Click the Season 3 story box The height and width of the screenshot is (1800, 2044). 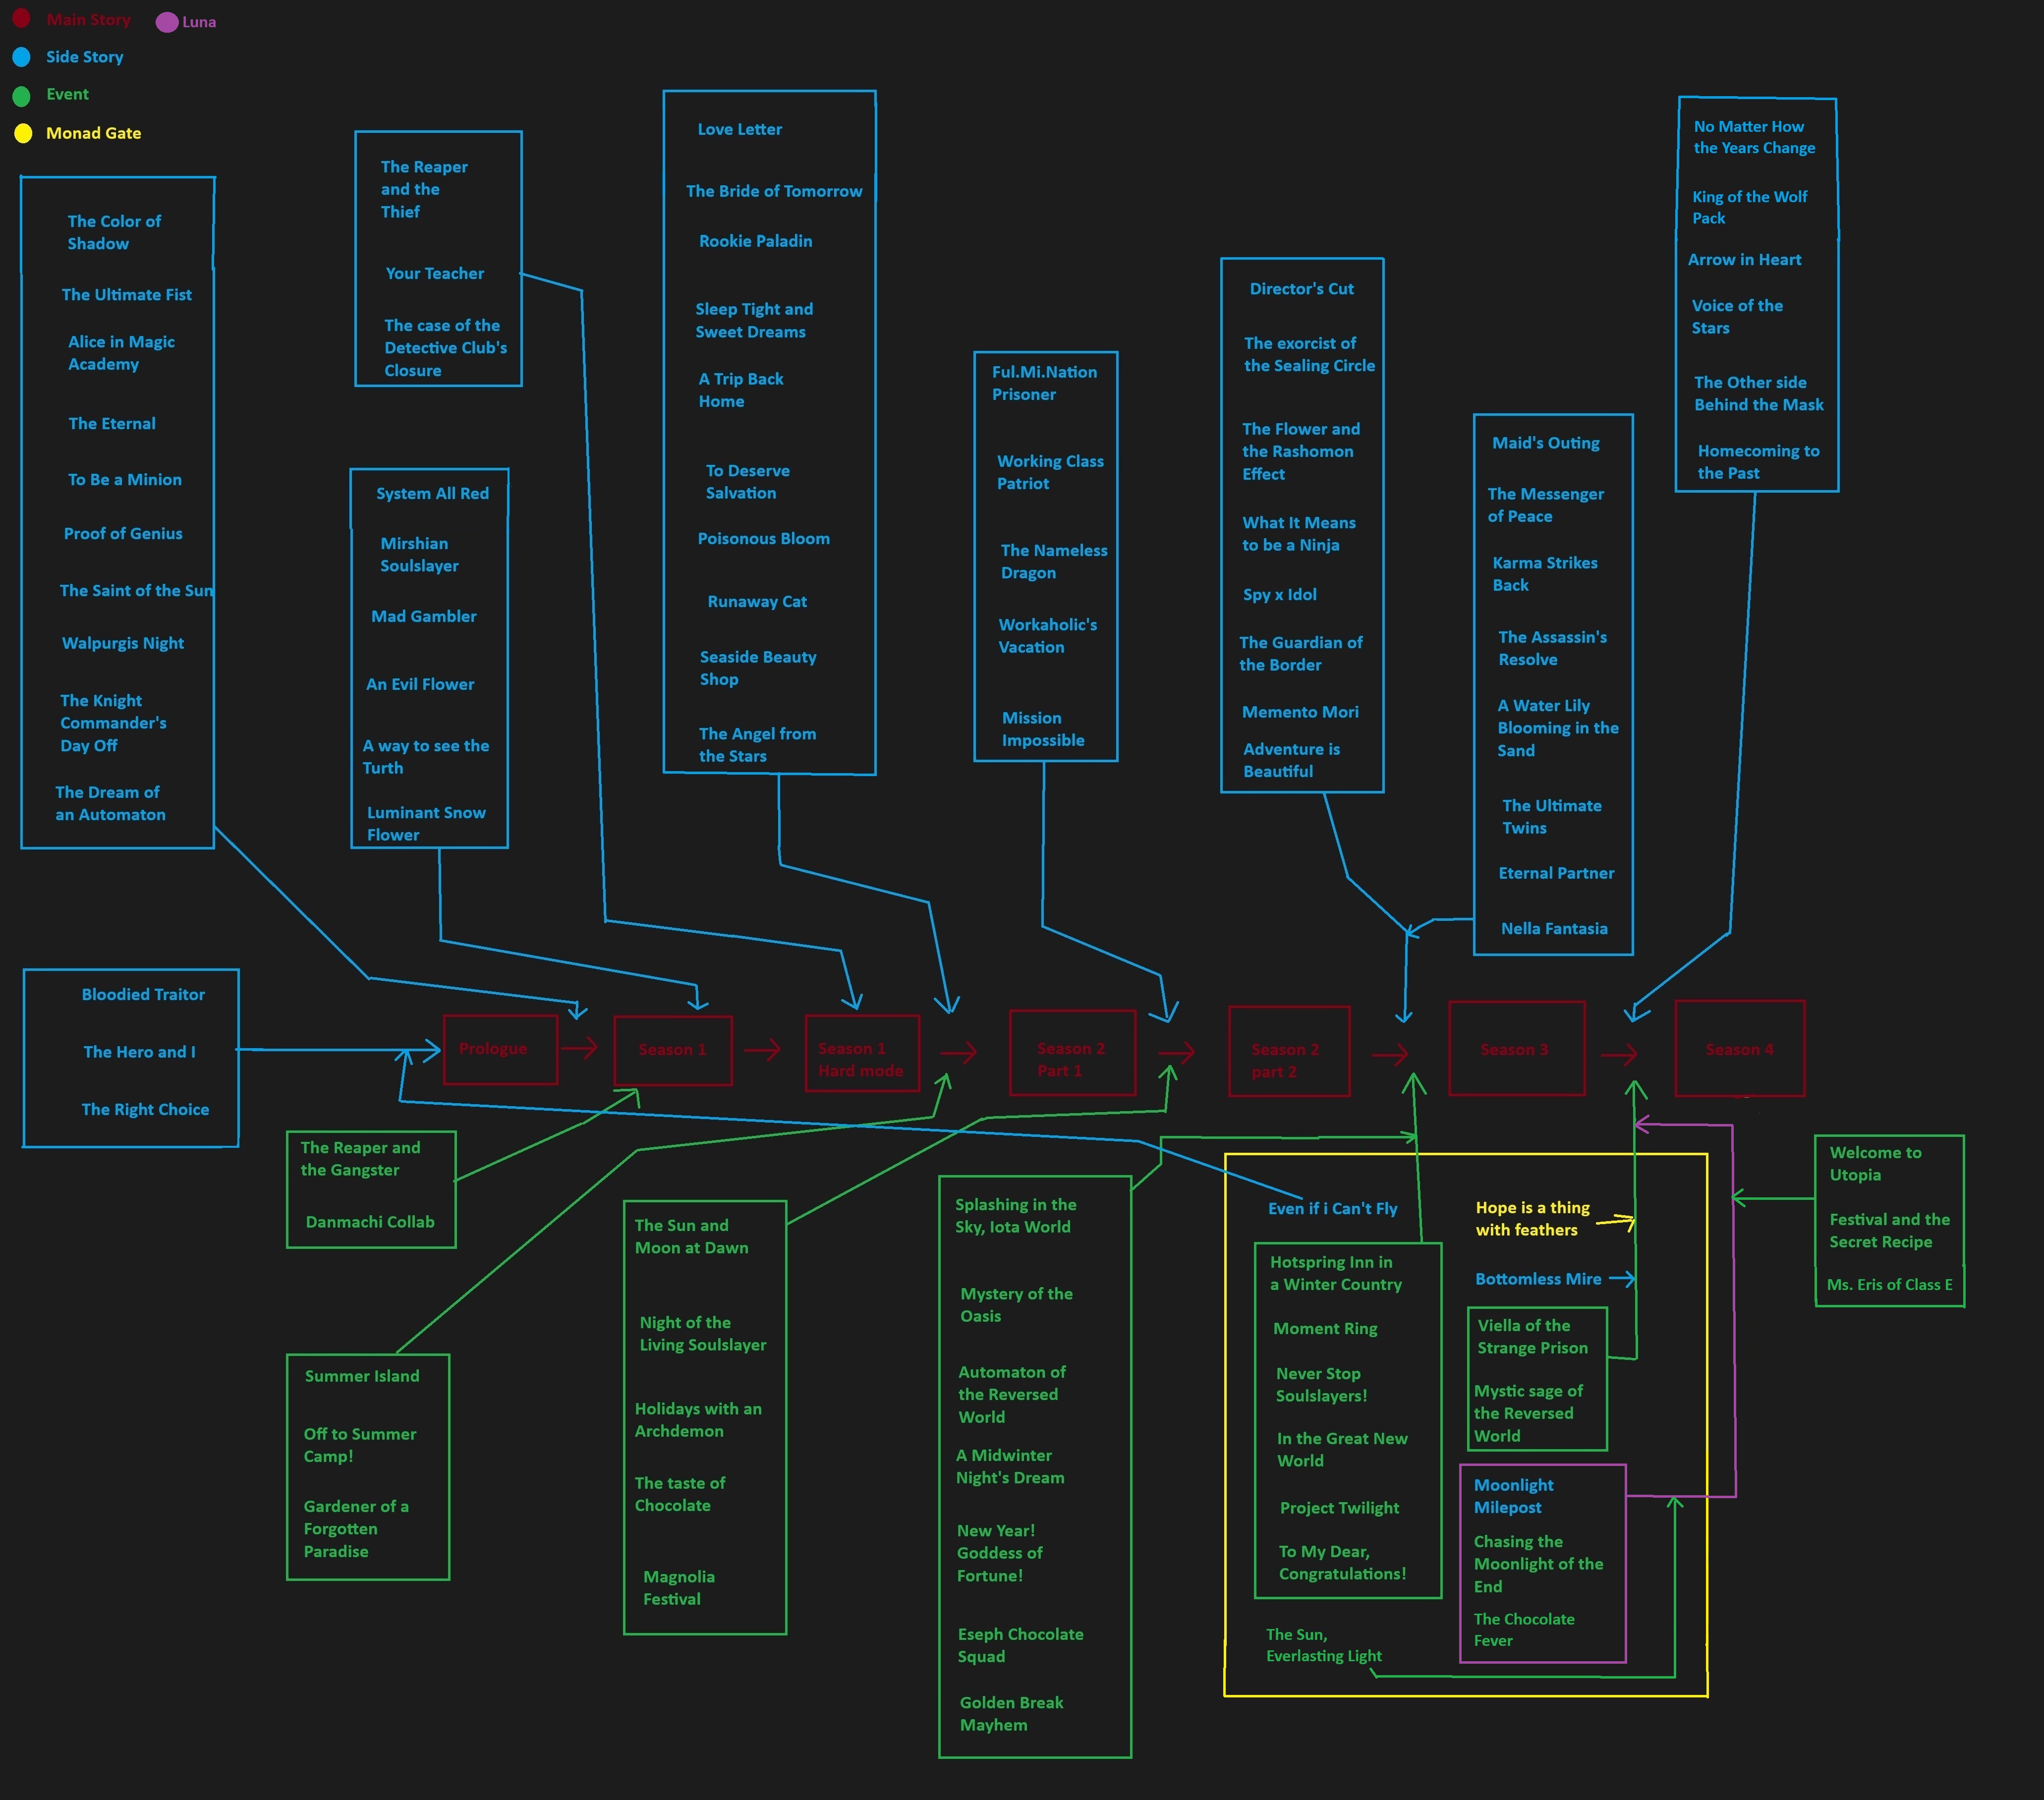tap(1516, 1049)
